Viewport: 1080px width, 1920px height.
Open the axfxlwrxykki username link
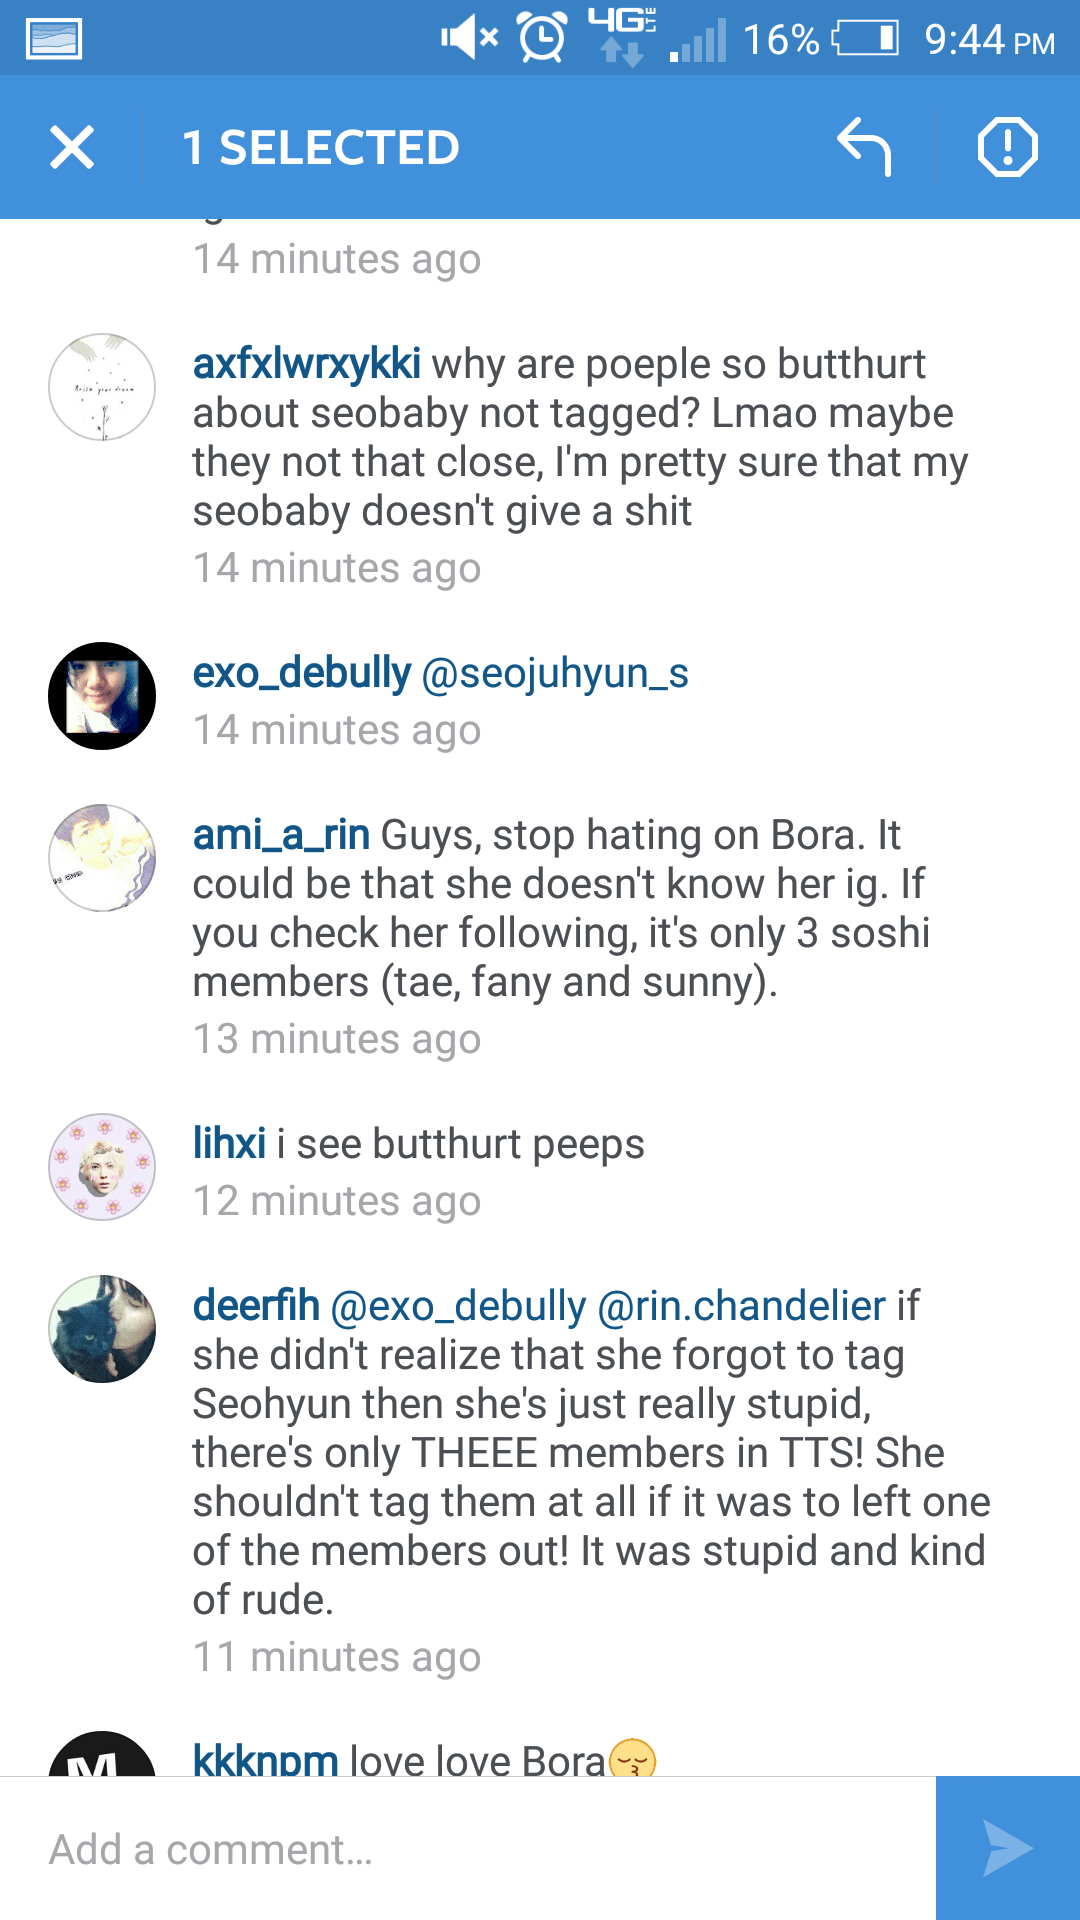[x=306, y=364]
